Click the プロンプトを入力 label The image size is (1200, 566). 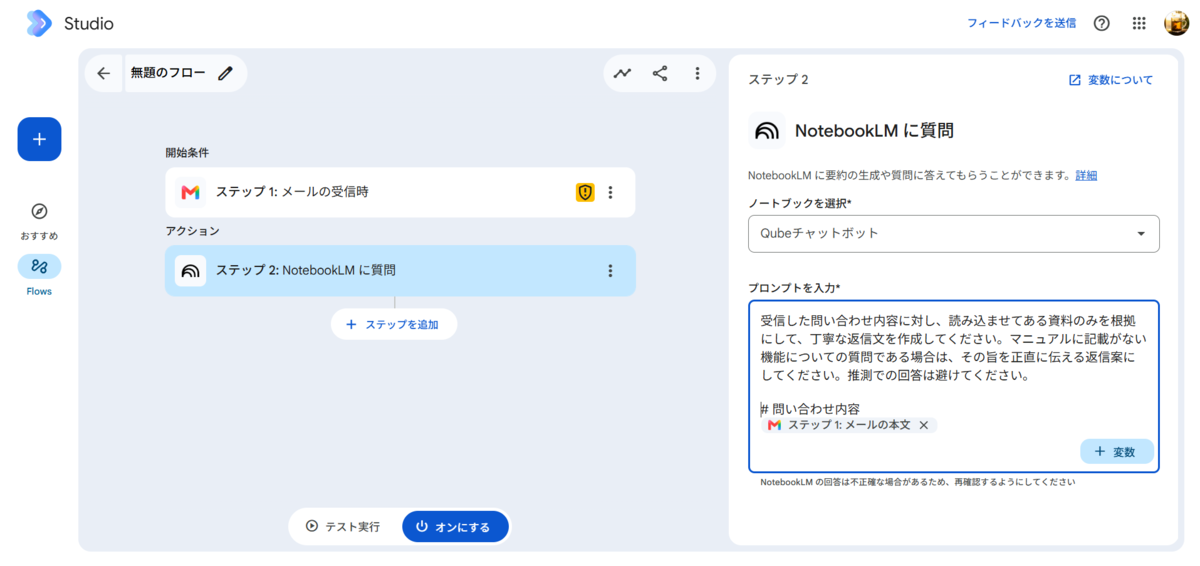tap(794, 288)
